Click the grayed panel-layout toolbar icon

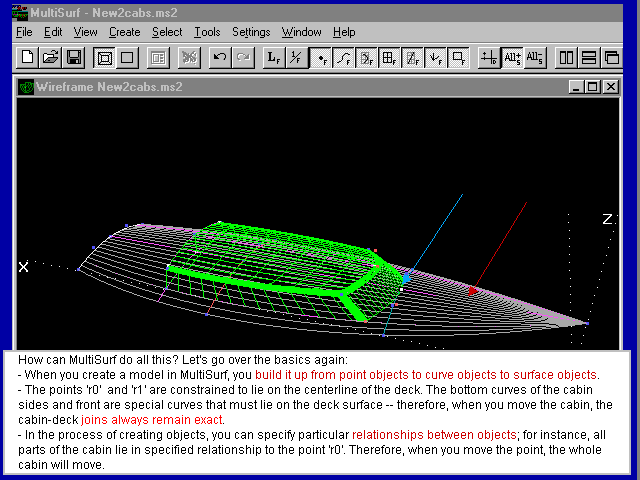coord(158,58)
